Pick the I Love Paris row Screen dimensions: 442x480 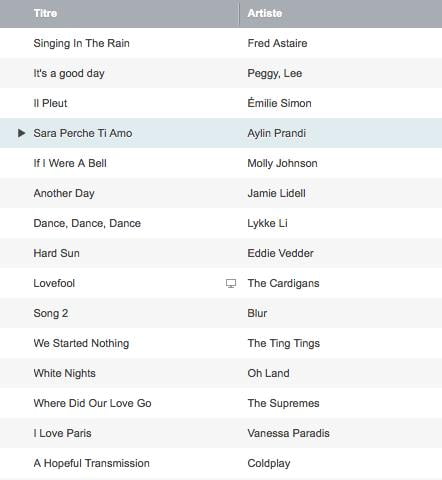click(221, 433)
